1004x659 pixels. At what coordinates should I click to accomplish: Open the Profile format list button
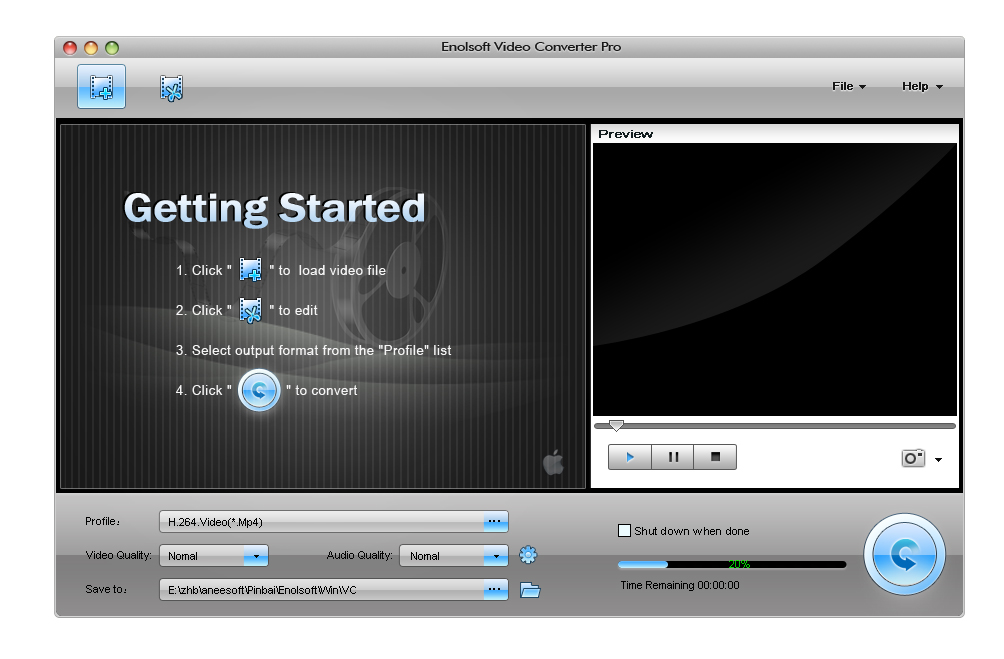(495, 522)
